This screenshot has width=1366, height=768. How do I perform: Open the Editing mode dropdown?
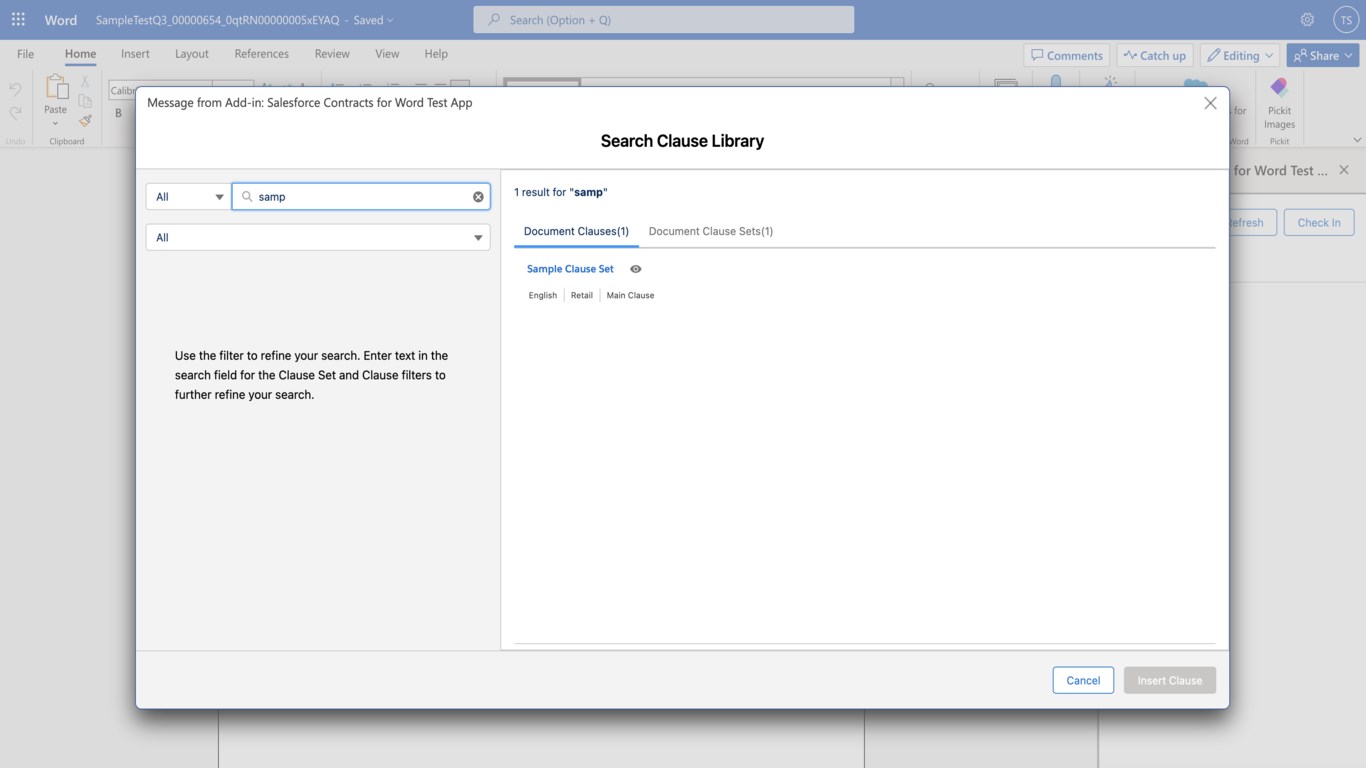click(x=1240, y=56)
